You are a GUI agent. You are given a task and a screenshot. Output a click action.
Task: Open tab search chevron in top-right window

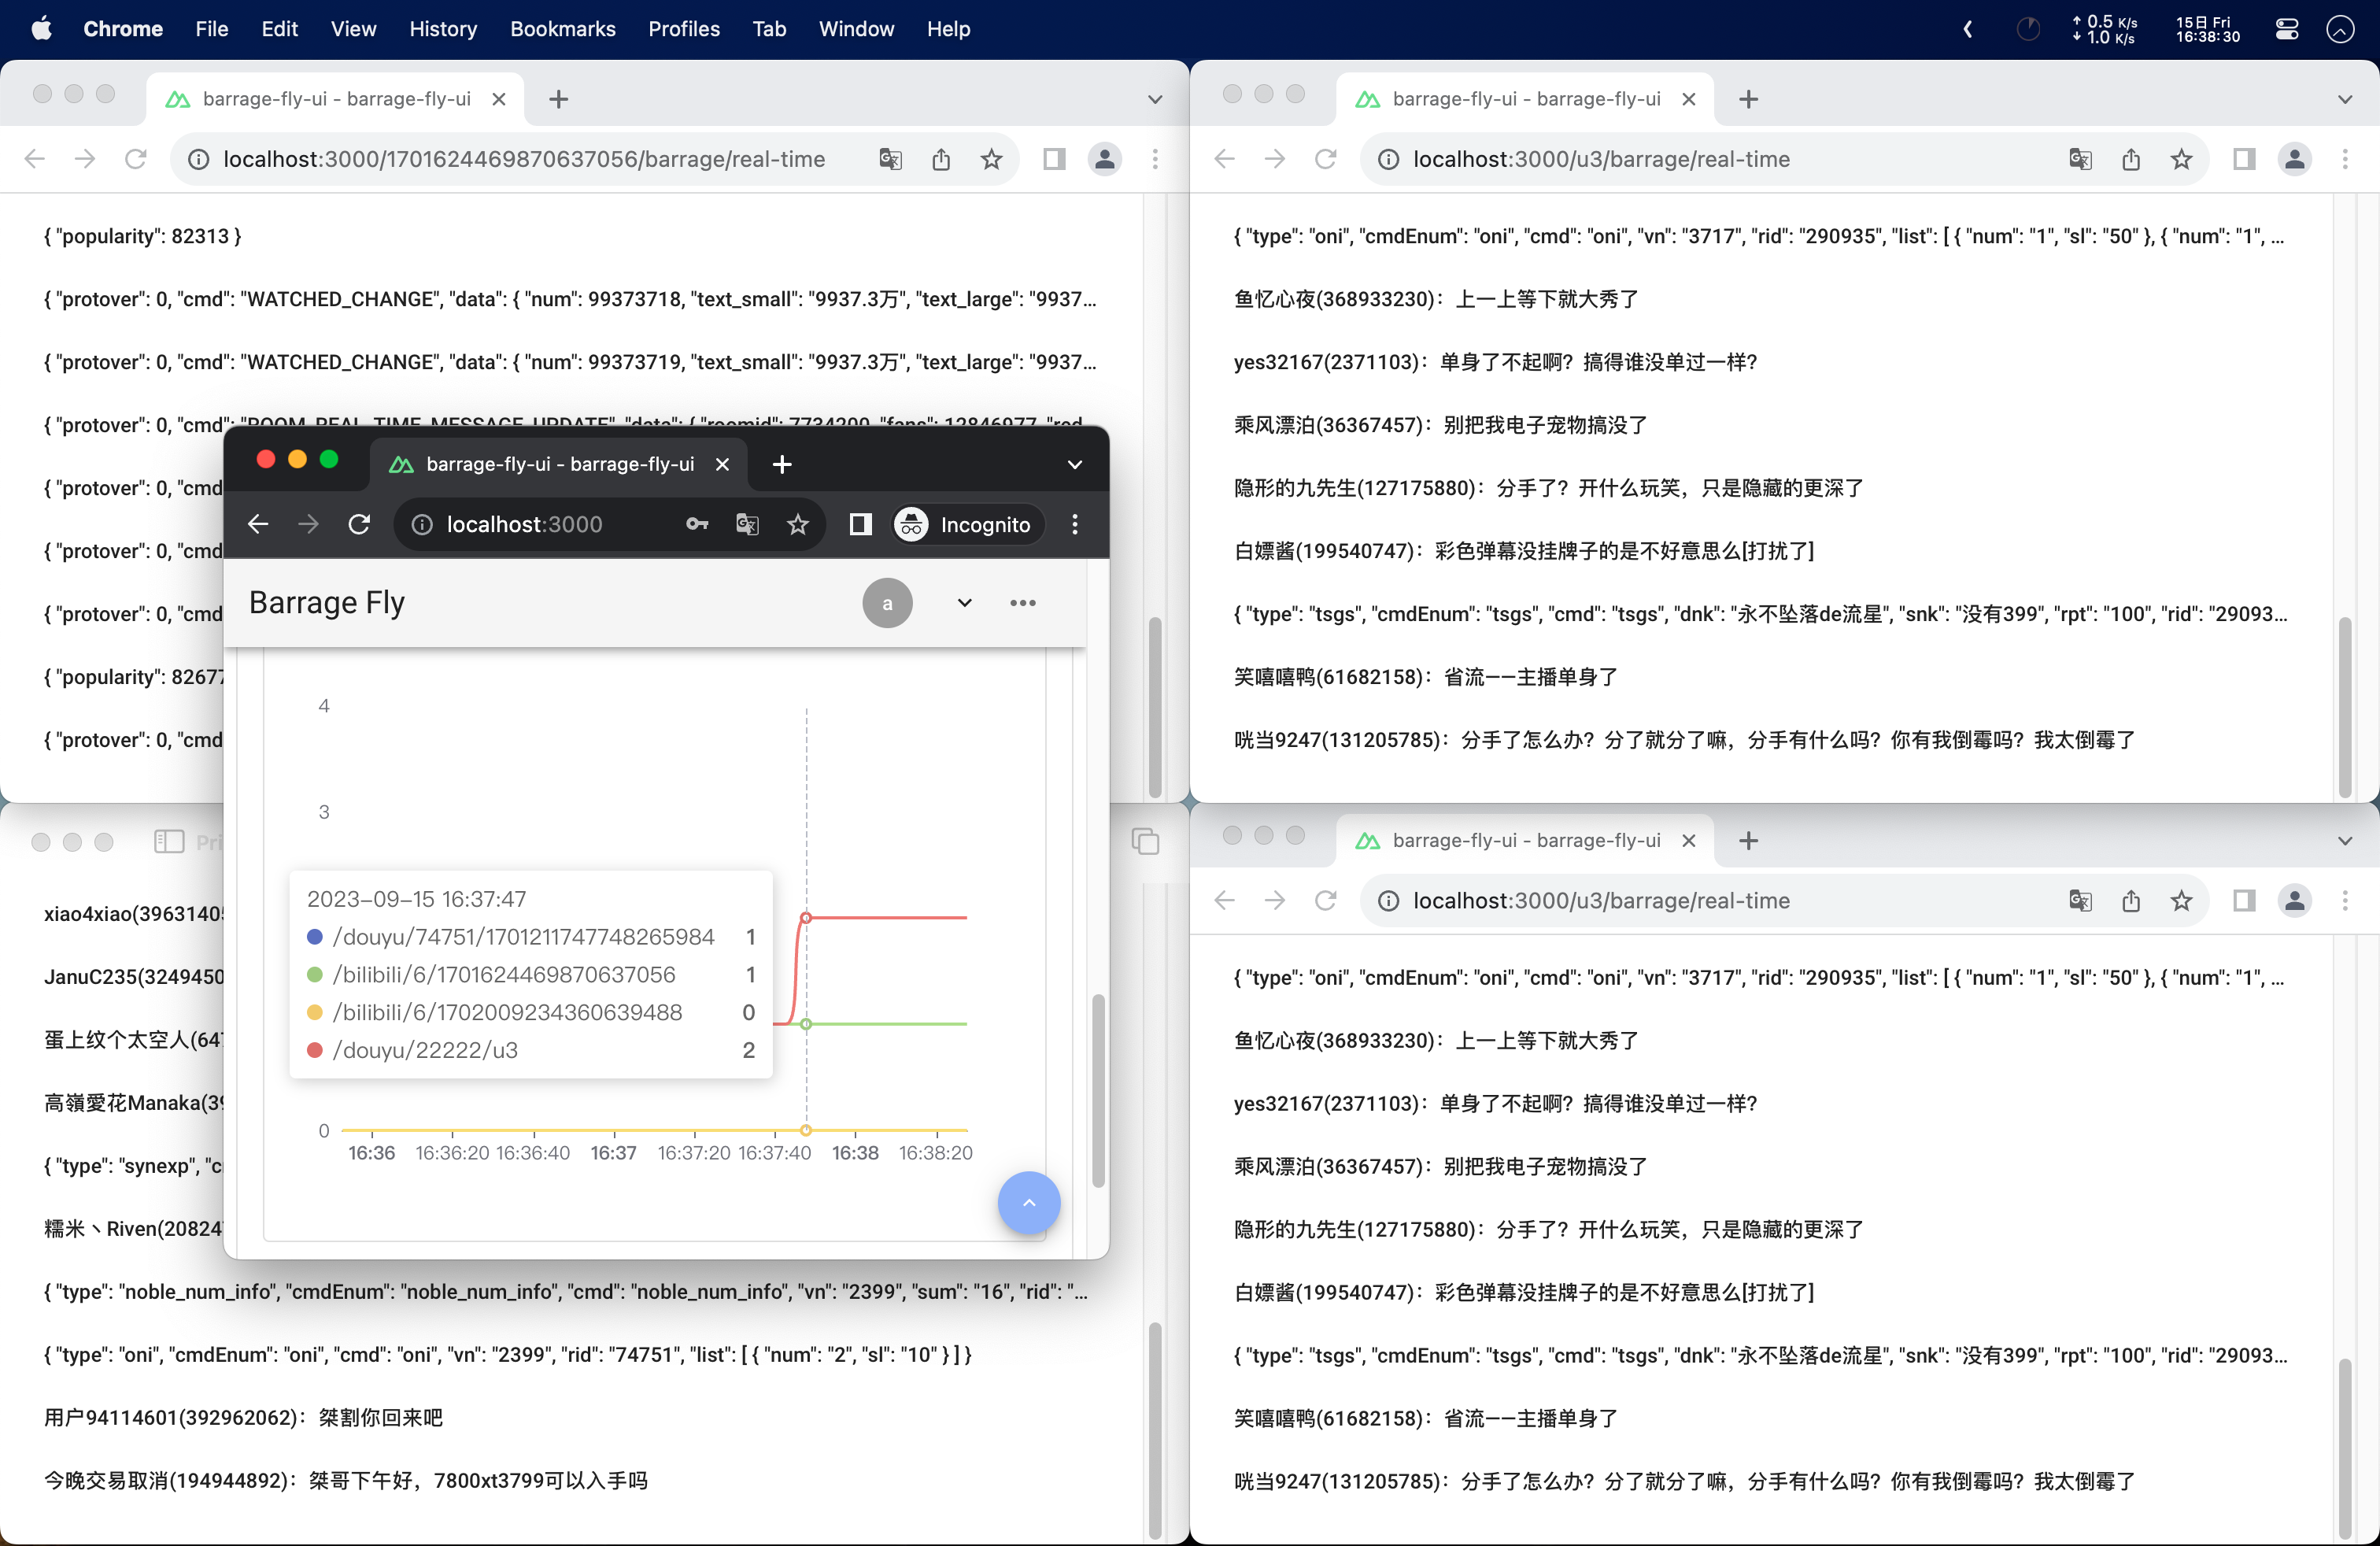(2344, 99)
